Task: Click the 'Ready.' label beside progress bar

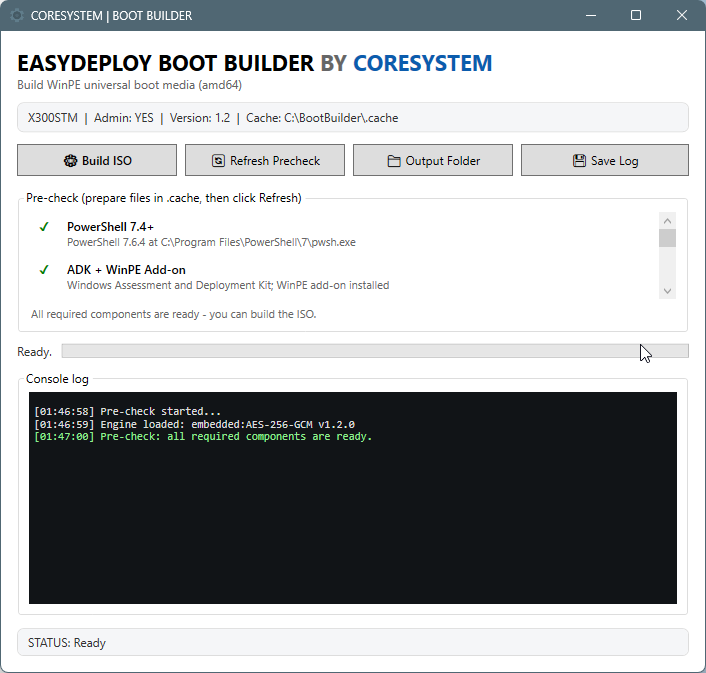Action: 34,352
